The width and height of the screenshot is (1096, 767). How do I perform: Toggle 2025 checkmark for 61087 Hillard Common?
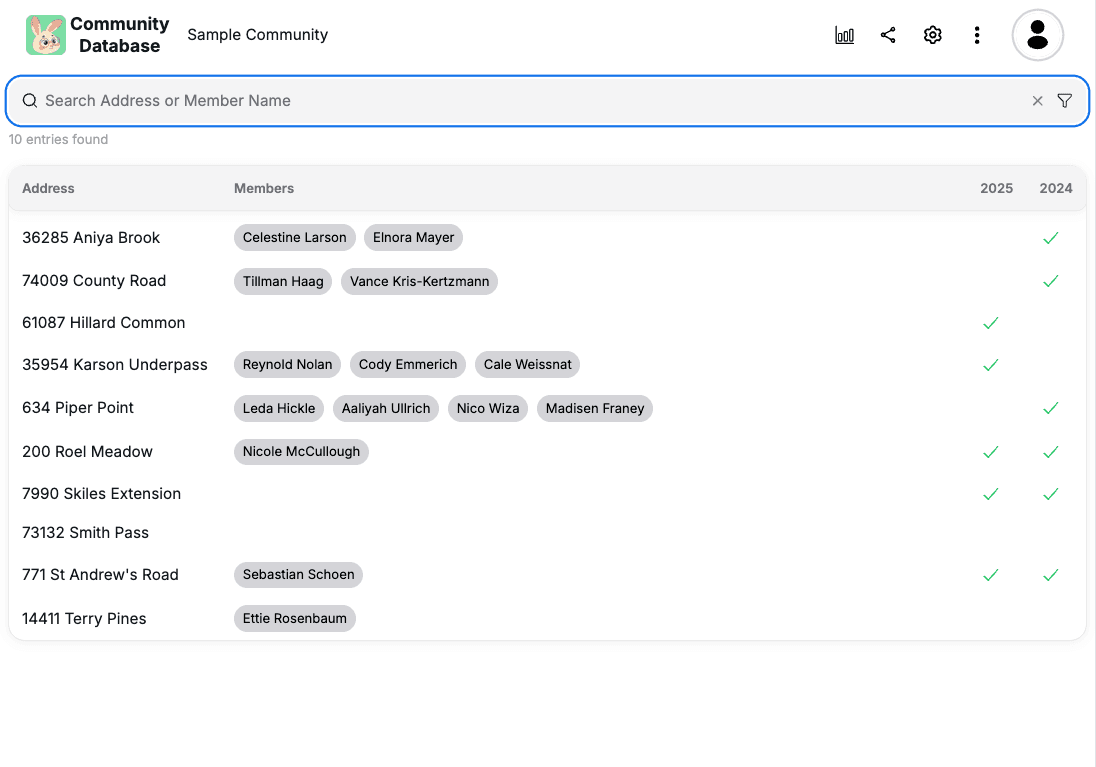click(x=990, y=323)
